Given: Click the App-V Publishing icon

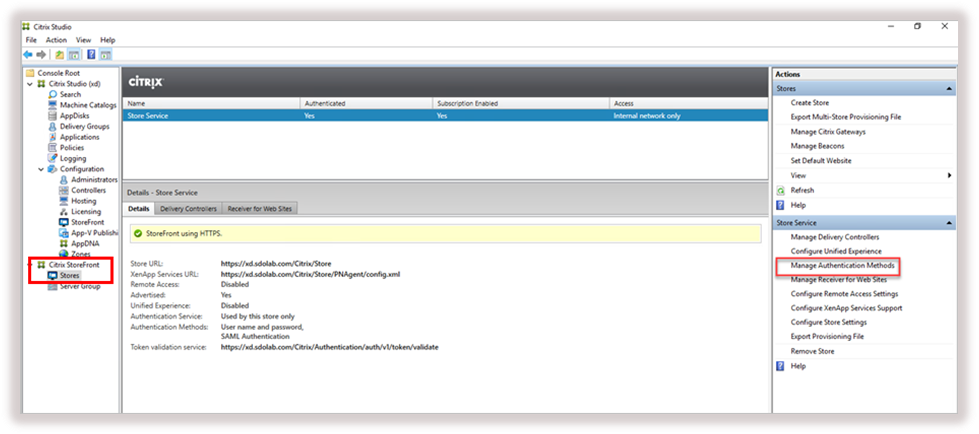Looking at the screenshot, I should click(x=64, y=233).
